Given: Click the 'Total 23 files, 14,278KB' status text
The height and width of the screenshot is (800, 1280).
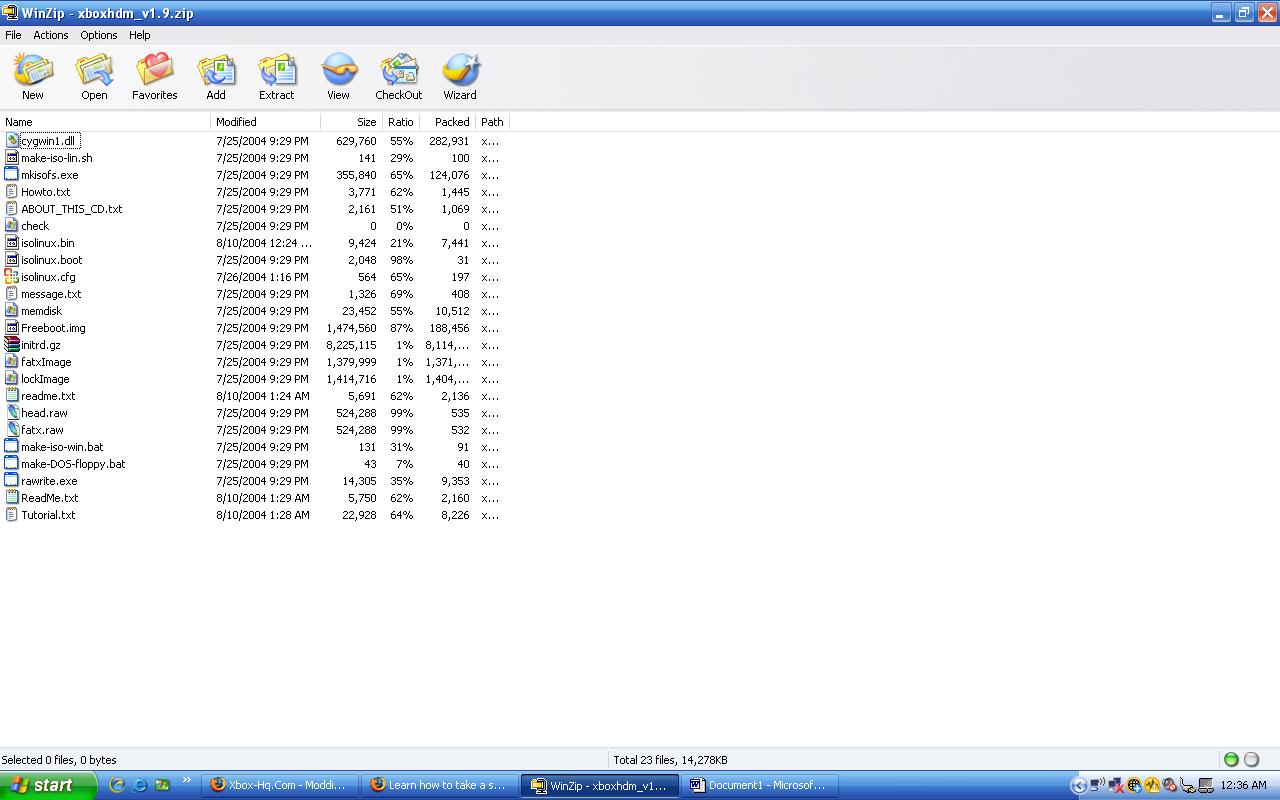Looking at the screenshot, I should (670, 760).
